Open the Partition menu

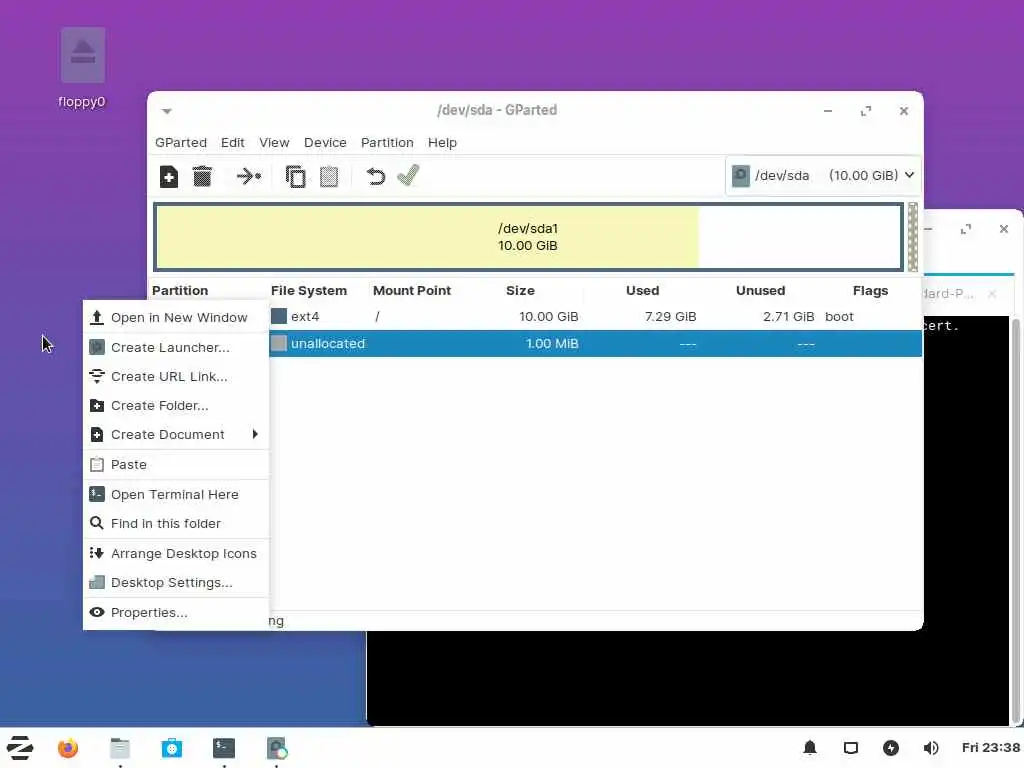[387, 142]
